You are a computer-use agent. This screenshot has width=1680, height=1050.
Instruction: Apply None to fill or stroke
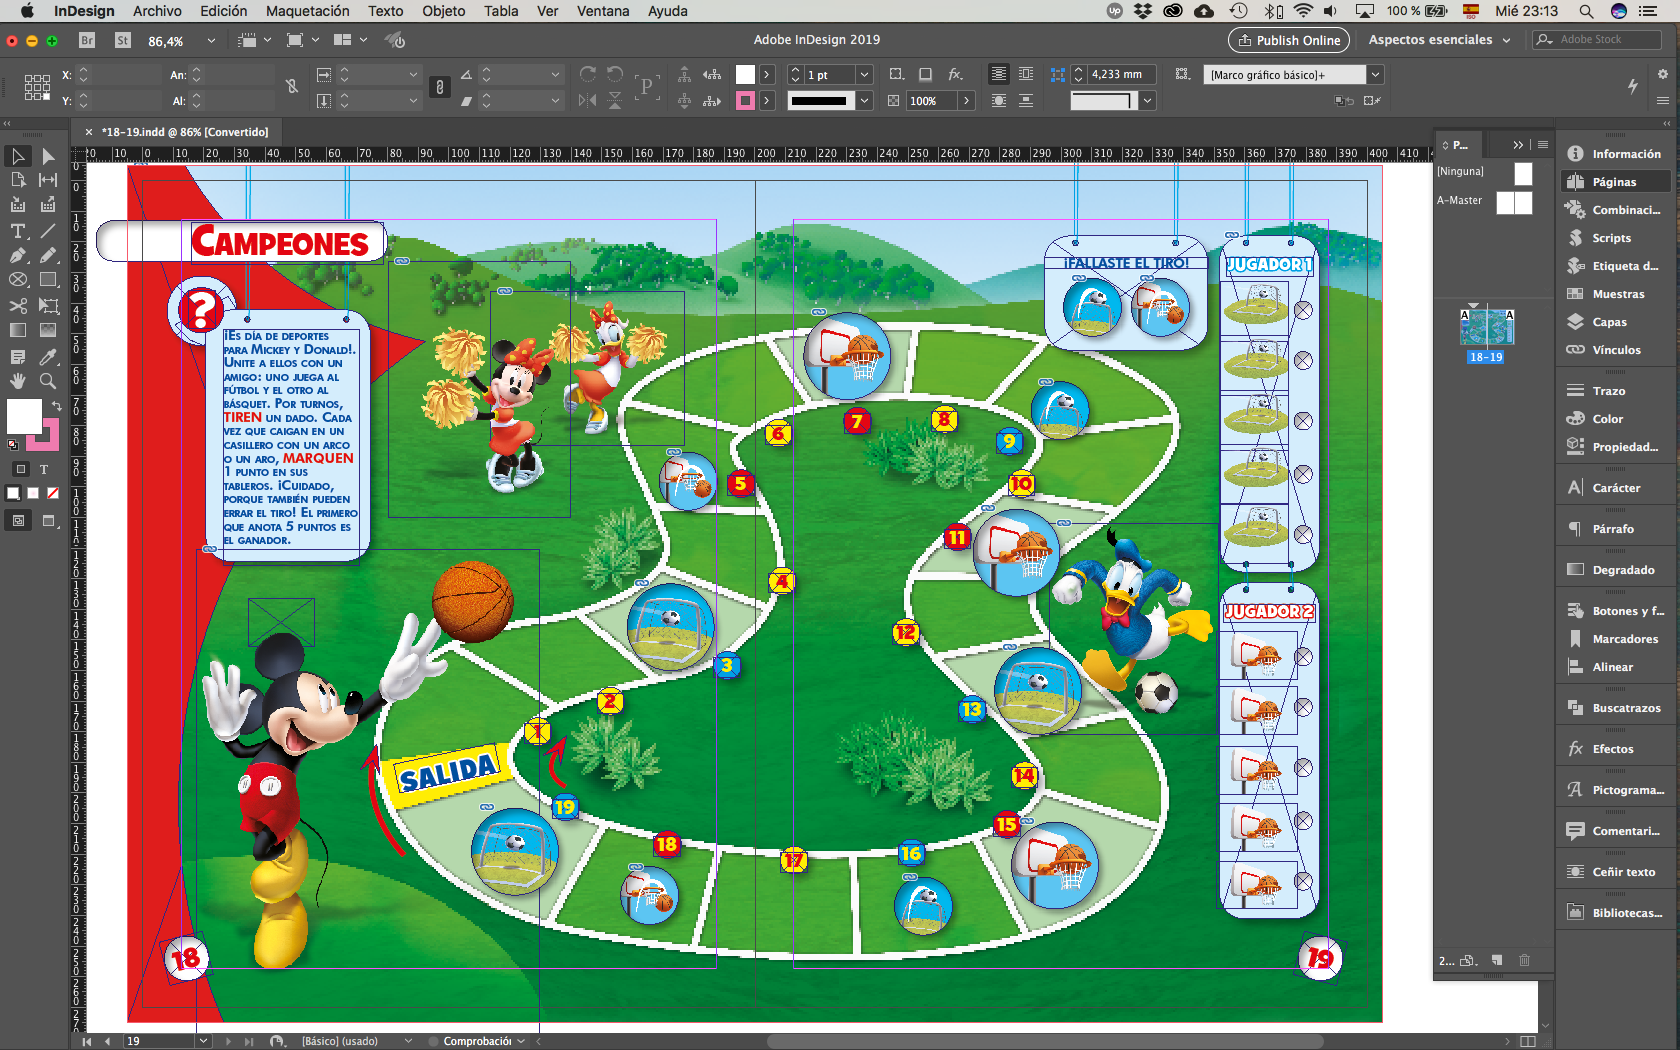[x=53, y=493]
